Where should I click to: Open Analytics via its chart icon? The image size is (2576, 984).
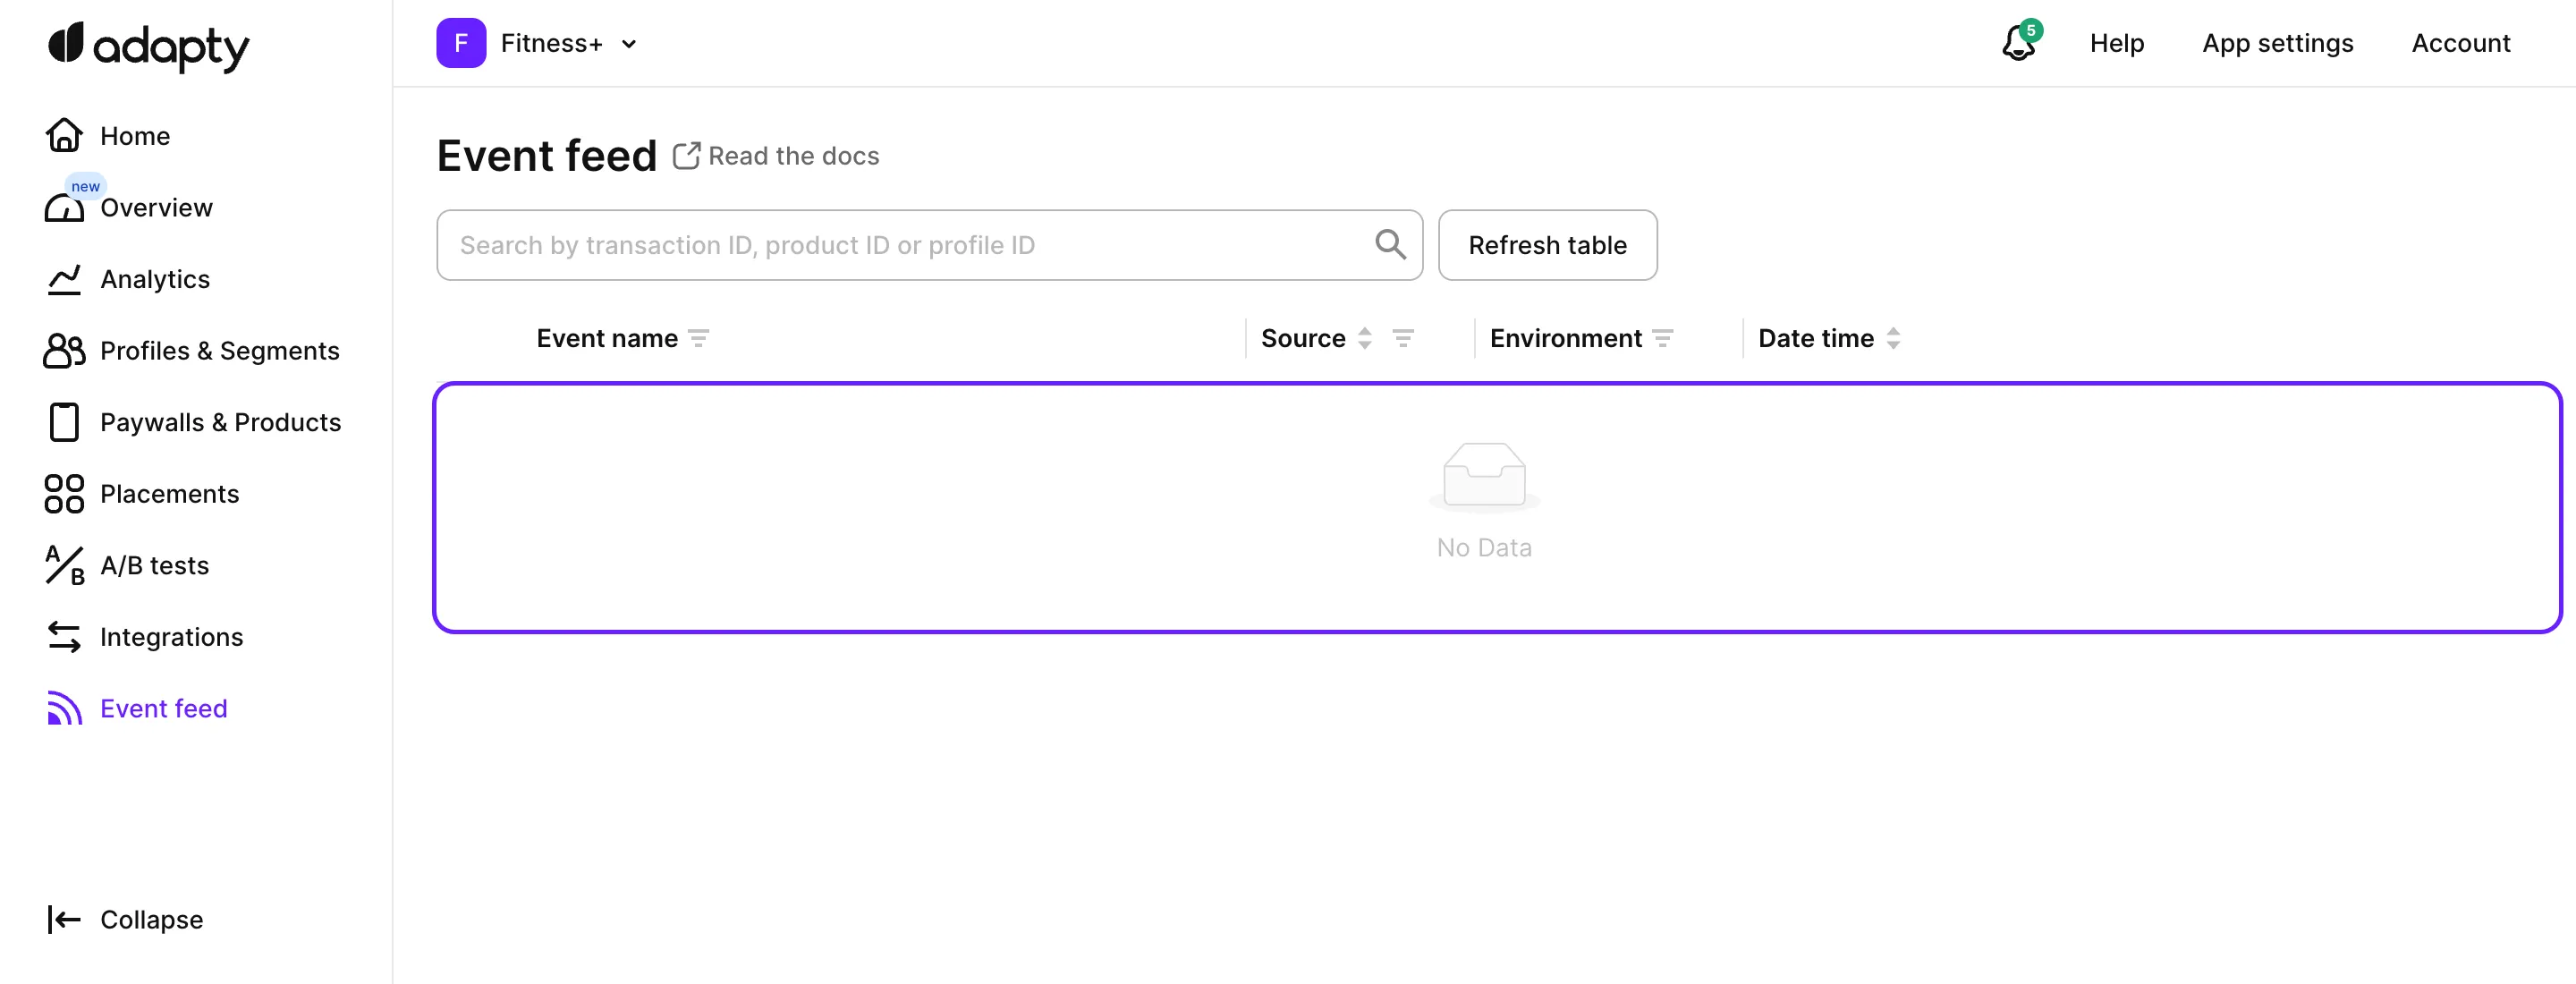(x=64, y=279)
